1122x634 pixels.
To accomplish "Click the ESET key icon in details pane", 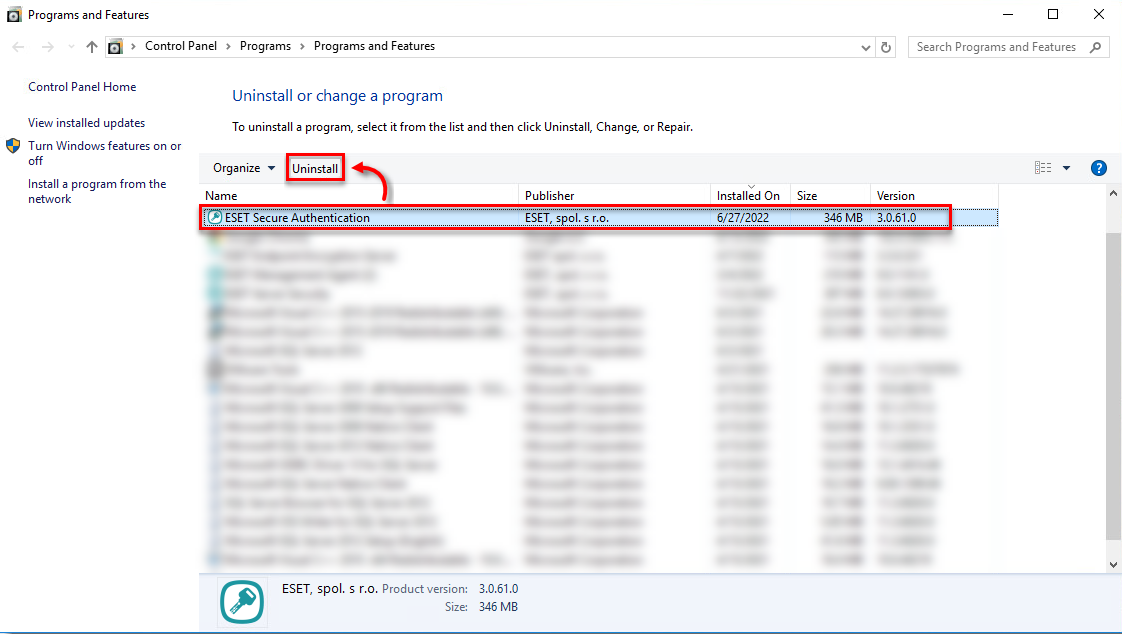I will click(x=241, y=601).
